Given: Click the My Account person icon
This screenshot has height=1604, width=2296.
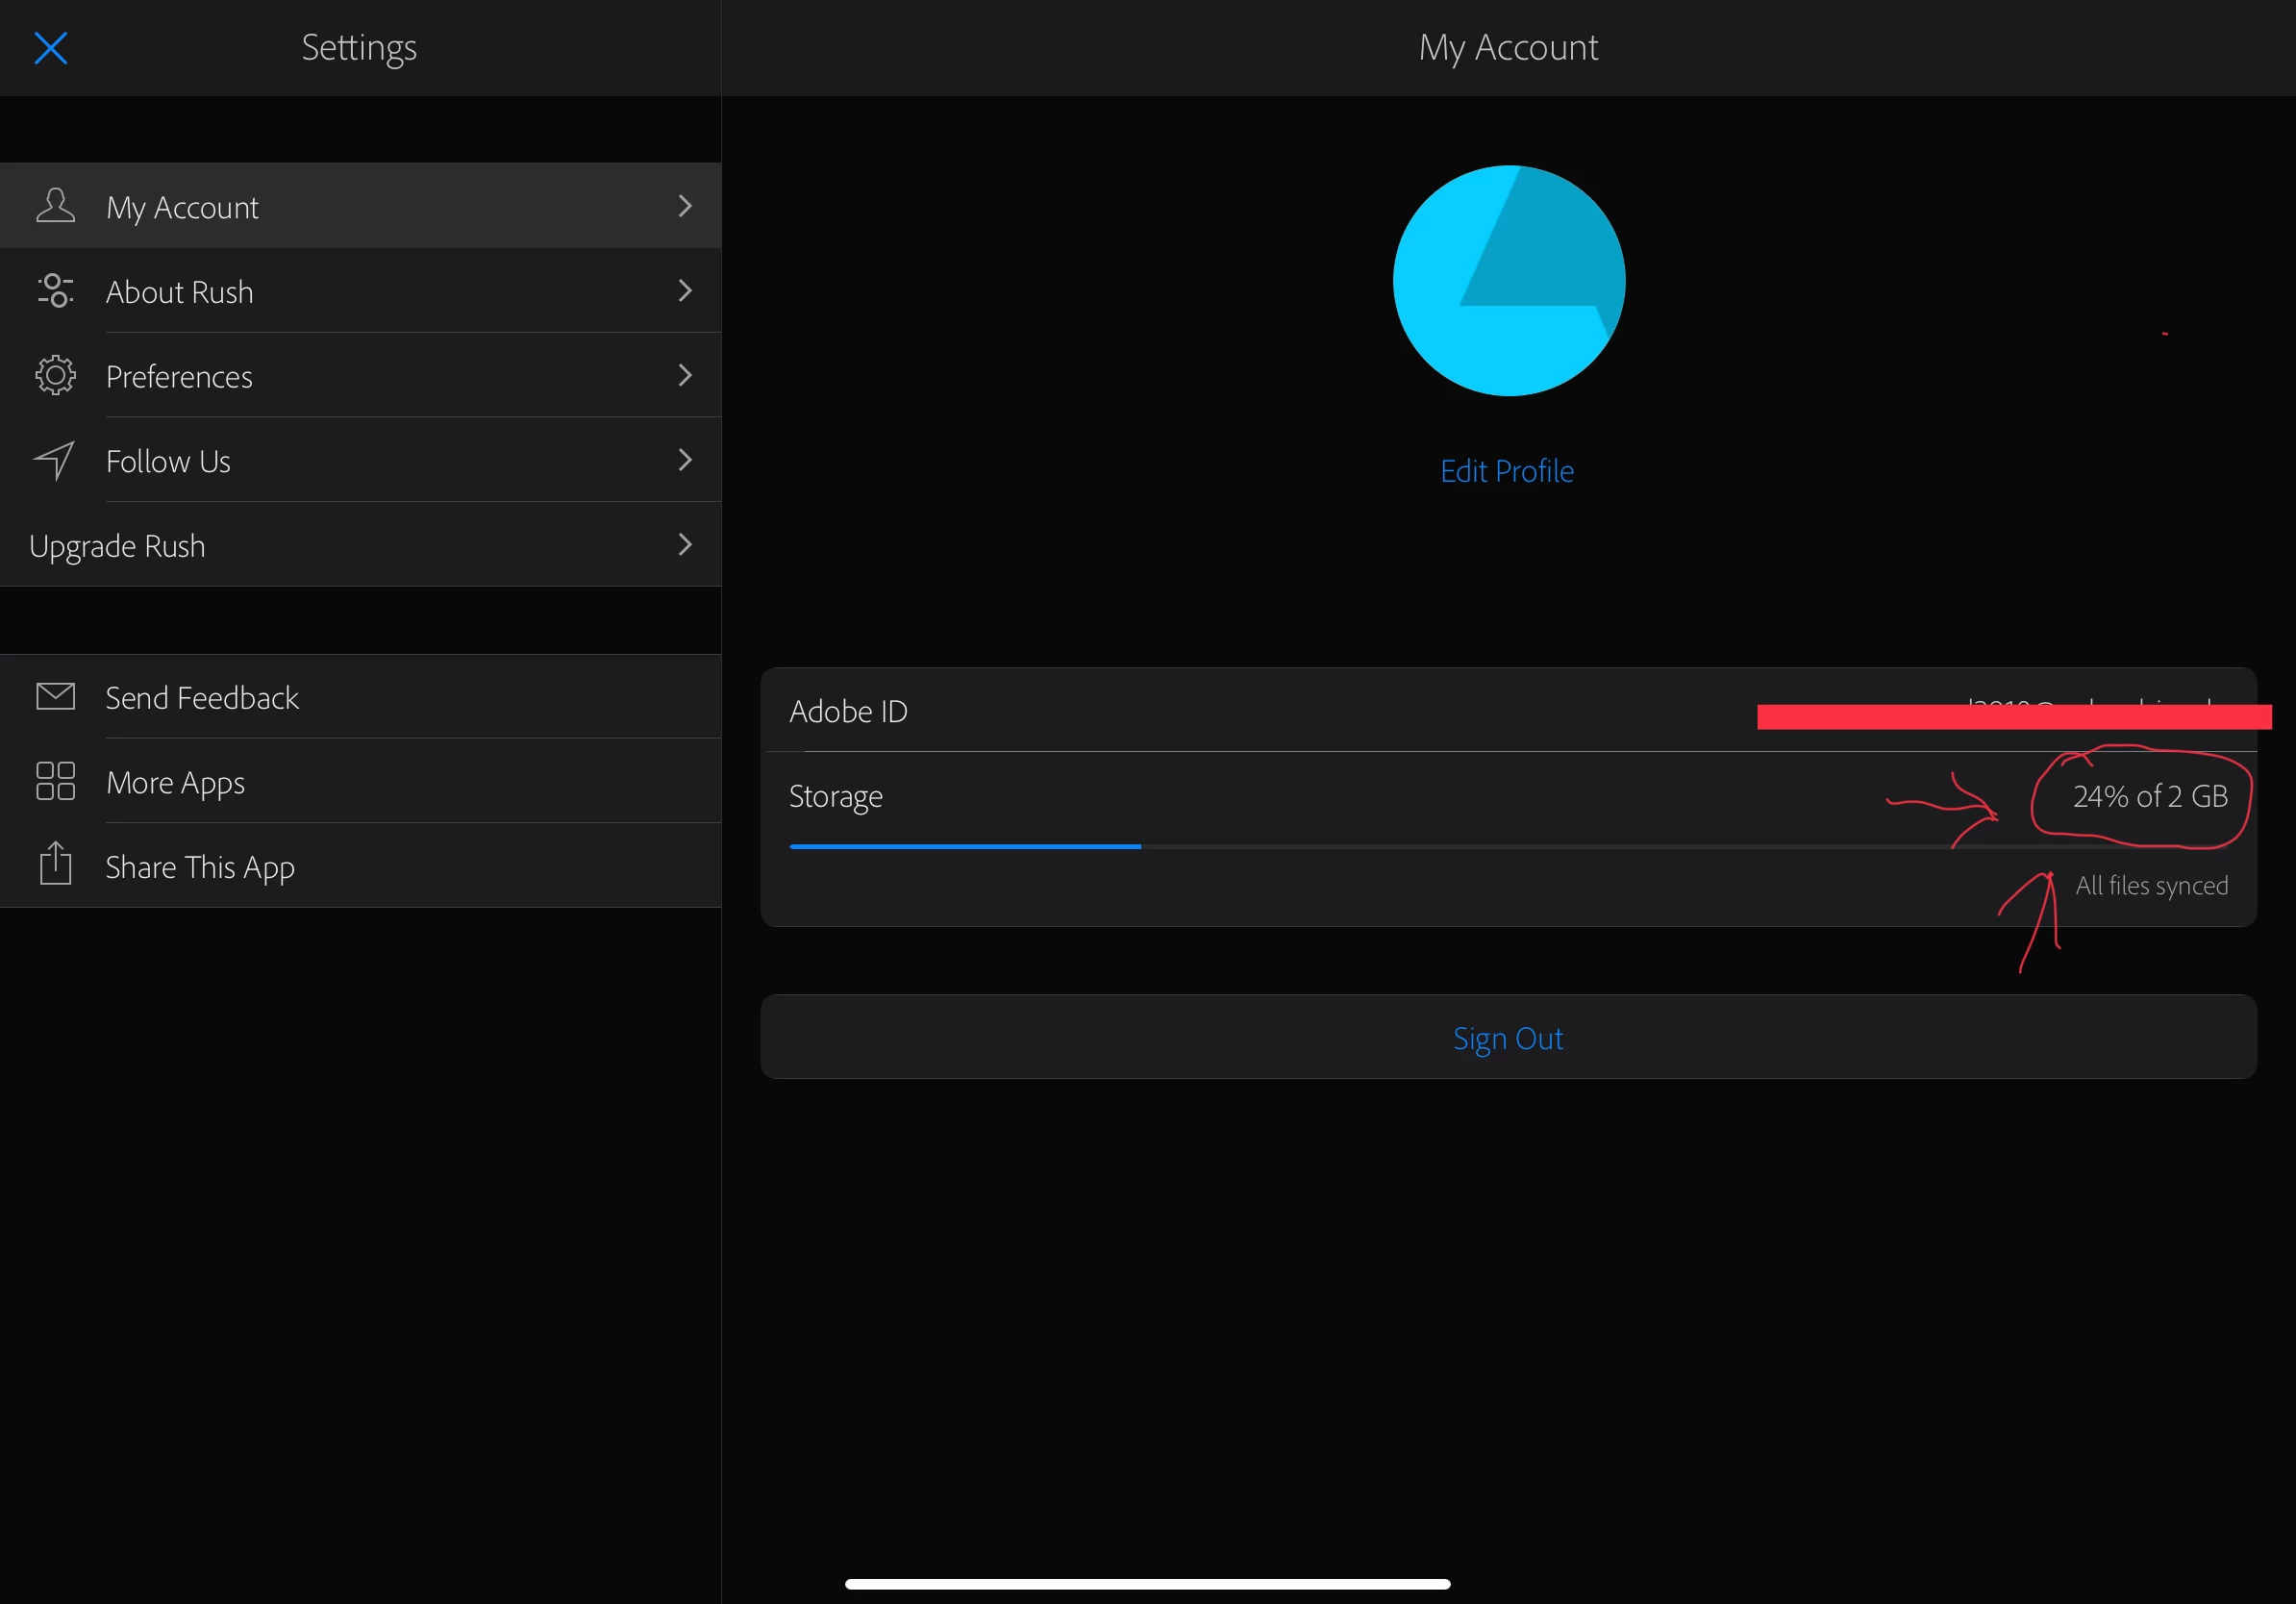Looking at the screenshot, I should tap(55, 206).
